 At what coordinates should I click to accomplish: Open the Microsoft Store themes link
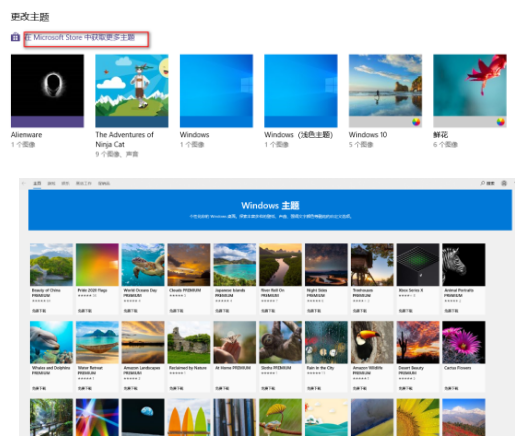pos(80,37)
